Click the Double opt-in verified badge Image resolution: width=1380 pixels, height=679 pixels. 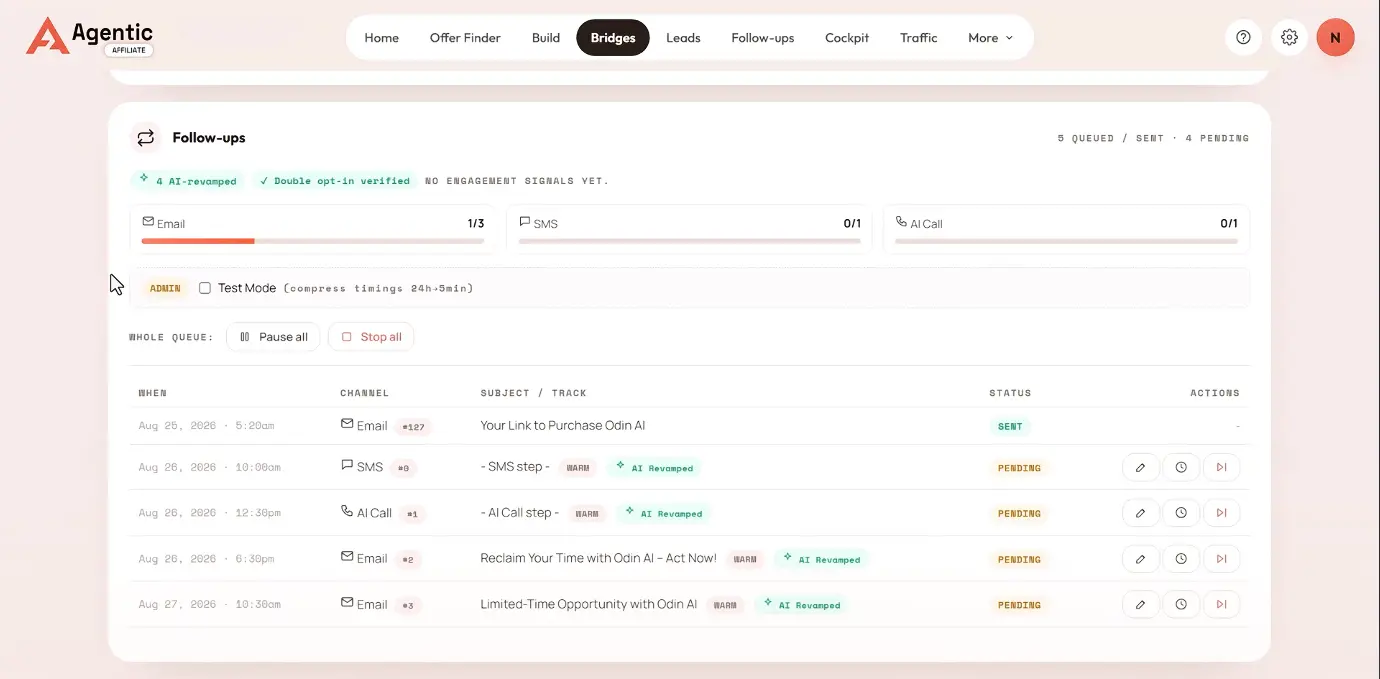(x=334, y=181)
